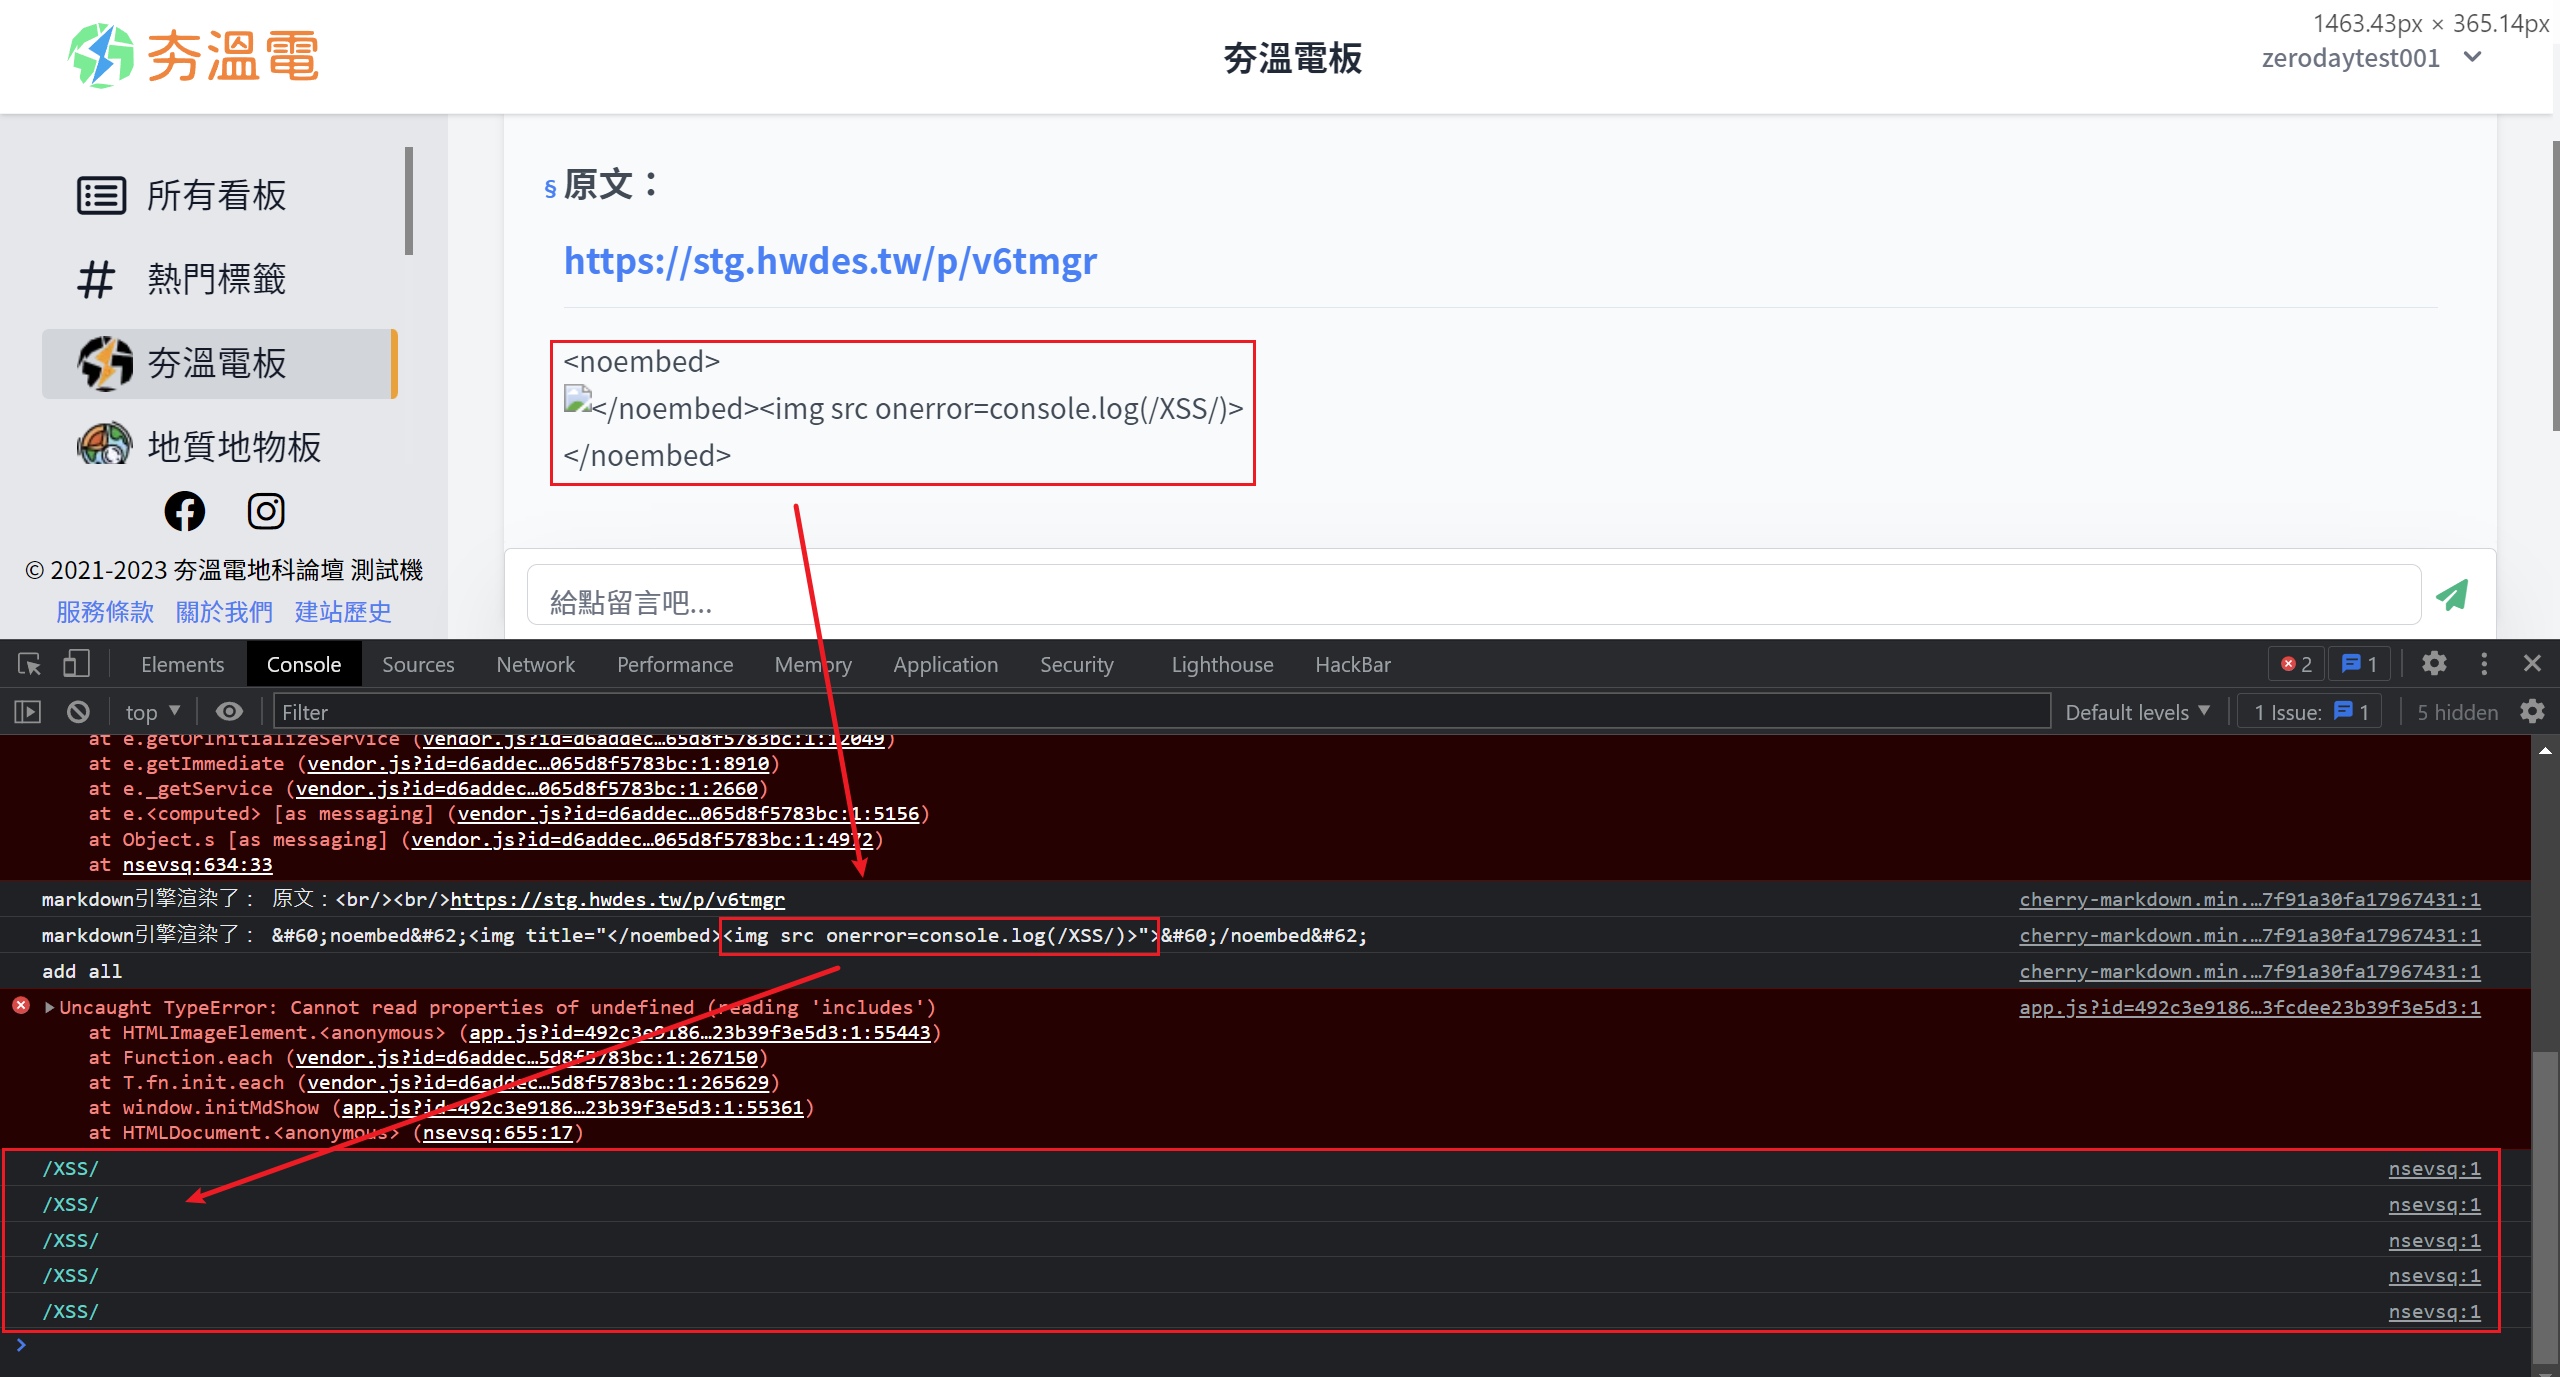Open nsevsq:1 link on first /XSS/ row
The image size is (2560, 1377).
[2434, 1168]
